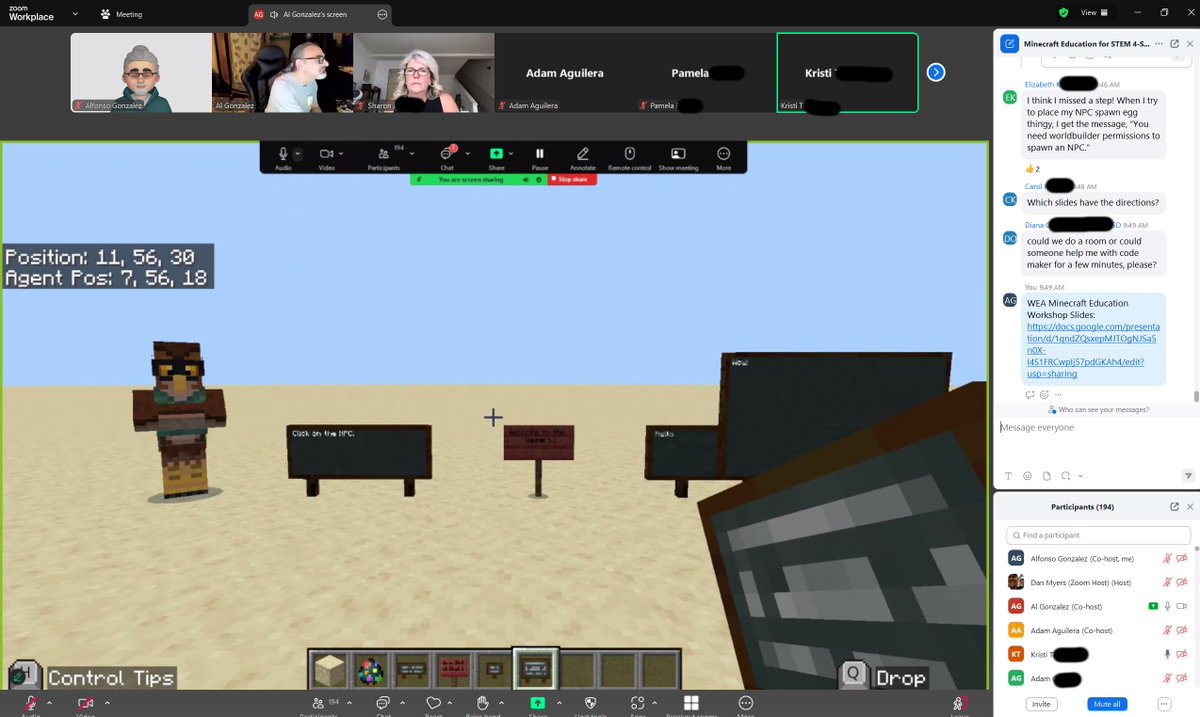Click the green Share icon in sharing toolbar
Image resolution: width=1200 pixels, height=717 pixels.
pyautogui.click(x=496, y=154)
